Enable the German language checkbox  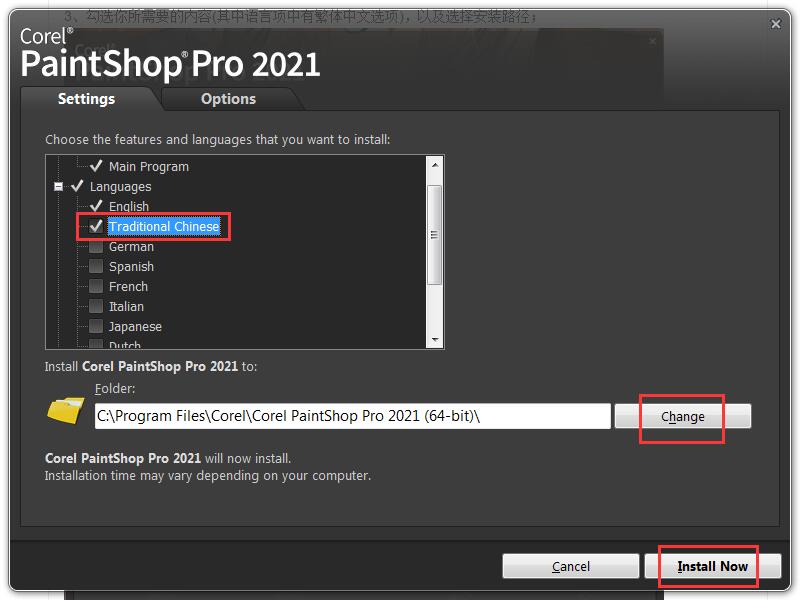coord(96,246)
